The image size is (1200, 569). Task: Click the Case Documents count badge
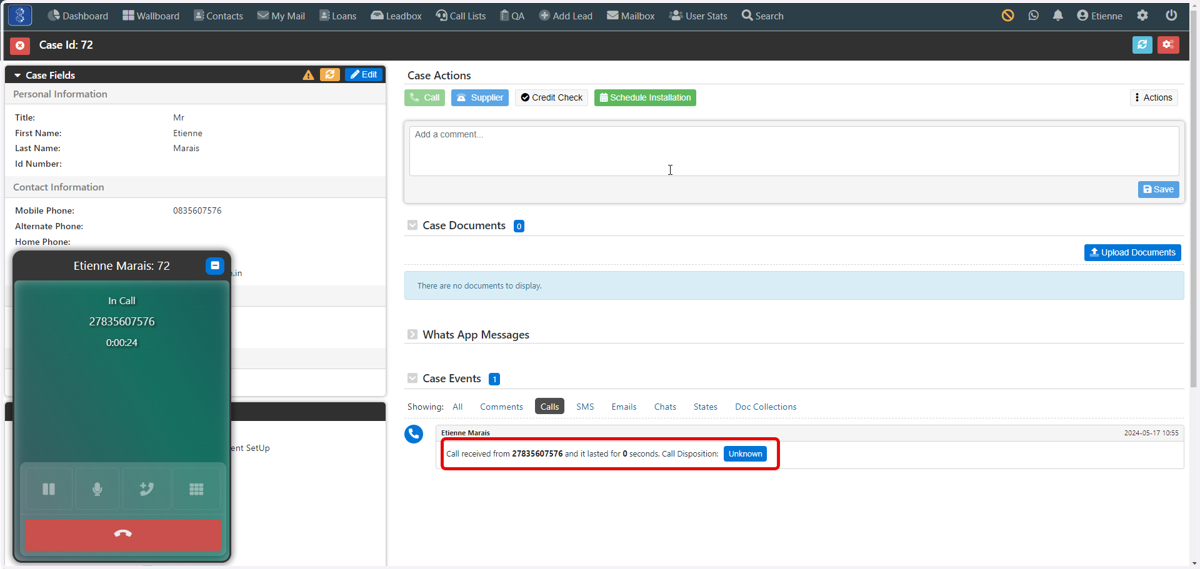tap(519, 226)
